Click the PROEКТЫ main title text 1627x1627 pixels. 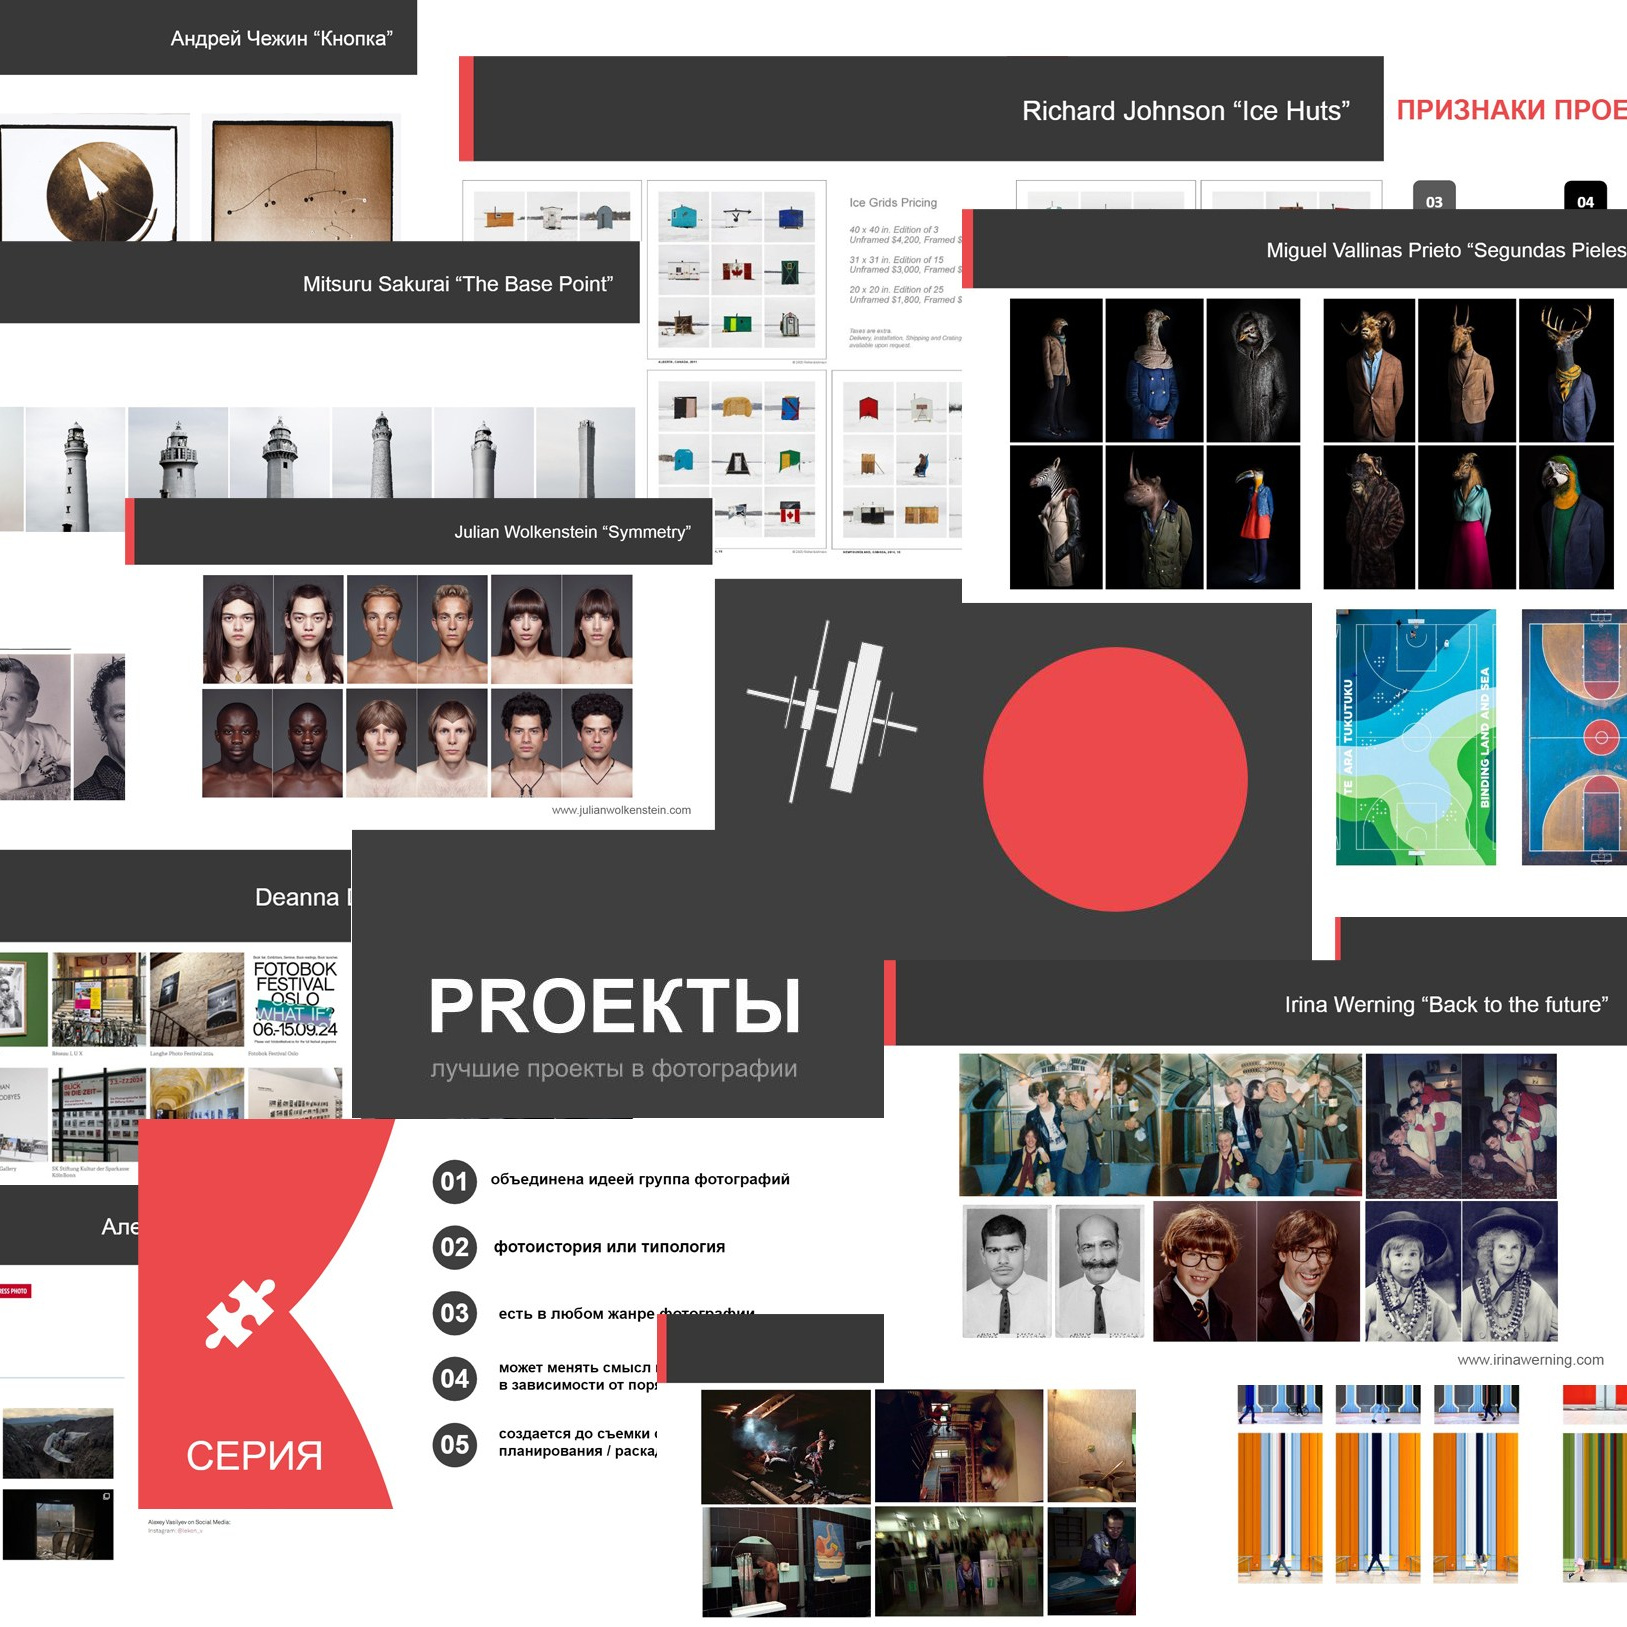click(x=614, y=1007)
